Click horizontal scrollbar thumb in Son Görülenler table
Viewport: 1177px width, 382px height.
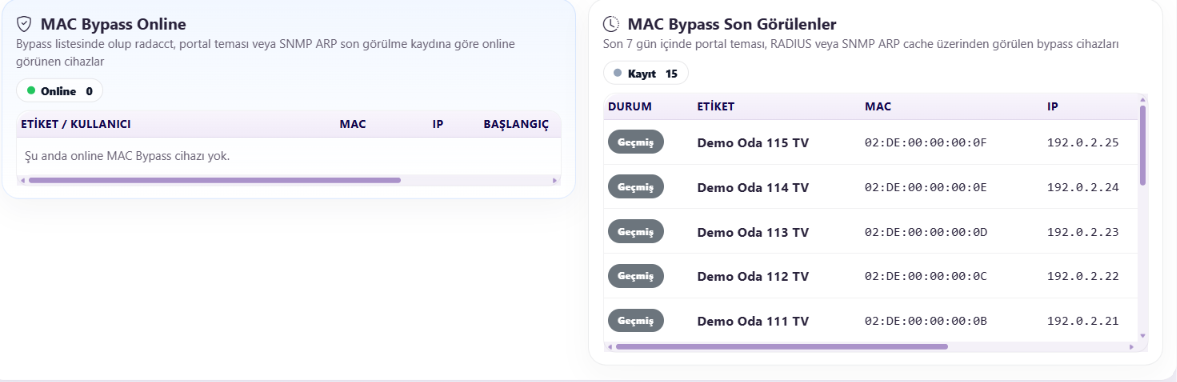pos(781,347)
